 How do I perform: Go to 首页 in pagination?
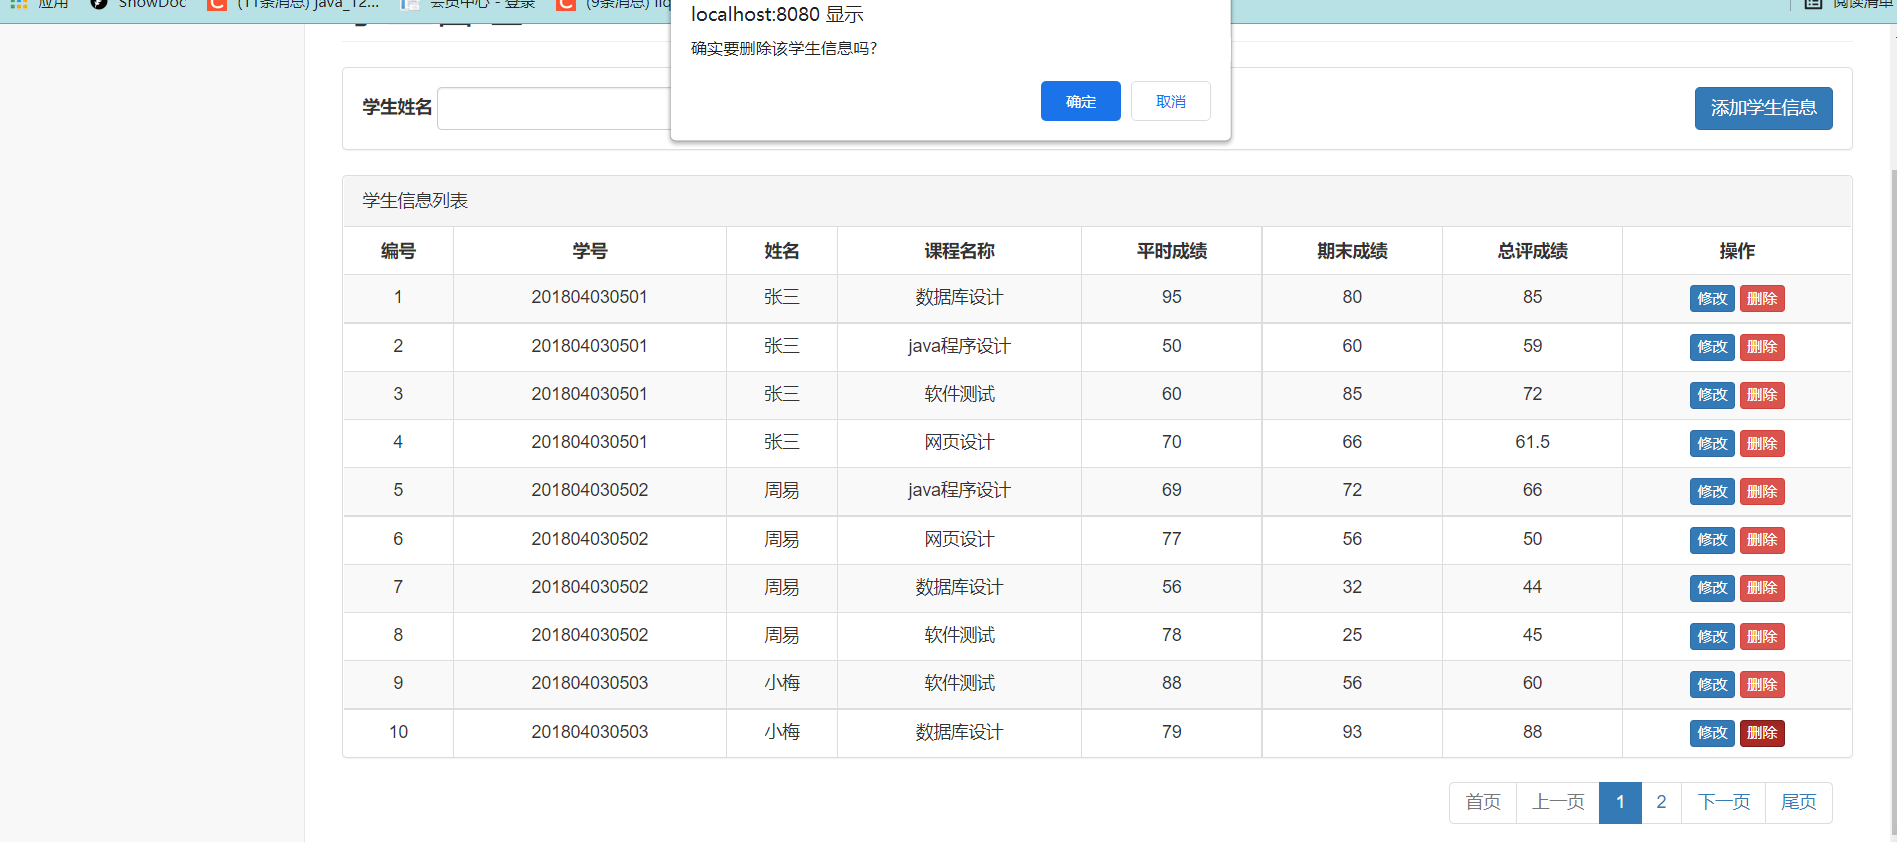pyautogui.click(x=1483, y=802)
